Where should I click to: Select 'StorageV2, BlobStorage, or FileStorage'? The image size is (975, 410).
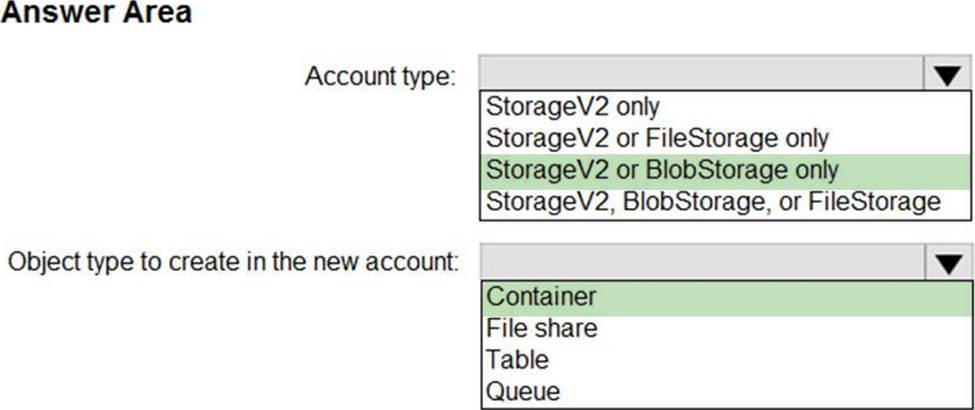[712, 201]
